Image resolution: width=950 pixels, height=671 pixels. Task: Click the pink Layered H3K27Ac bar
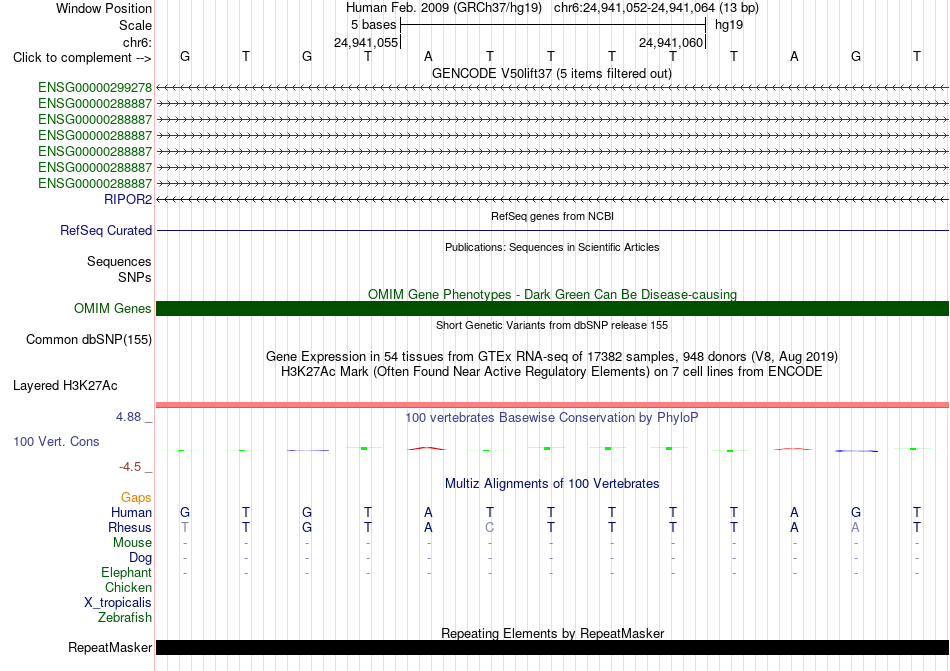[552, 405]
